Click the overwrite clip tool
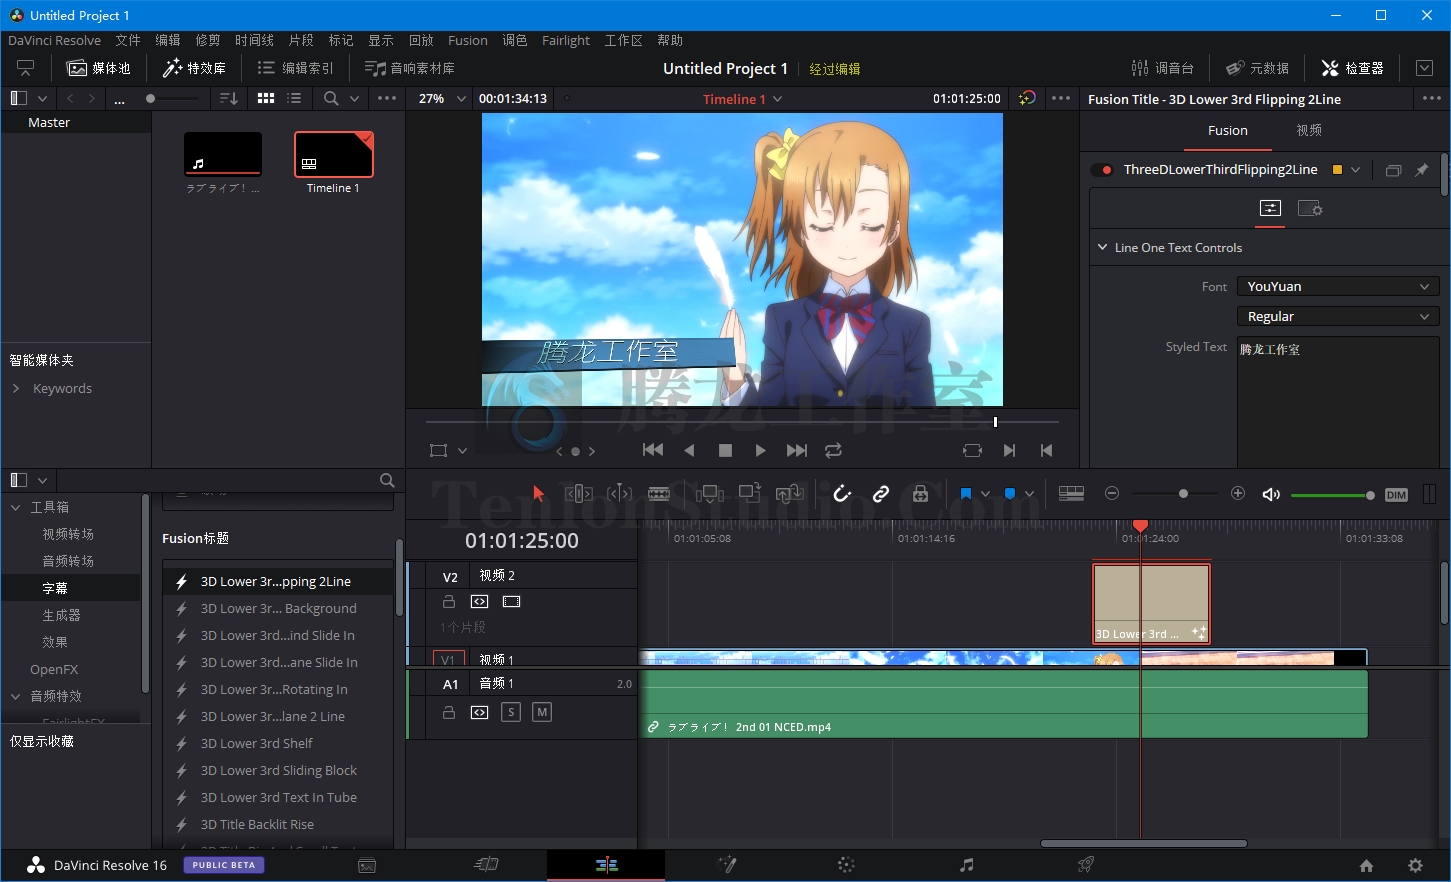Viewport: 1451px width, 882px height. tap(750, 492)
